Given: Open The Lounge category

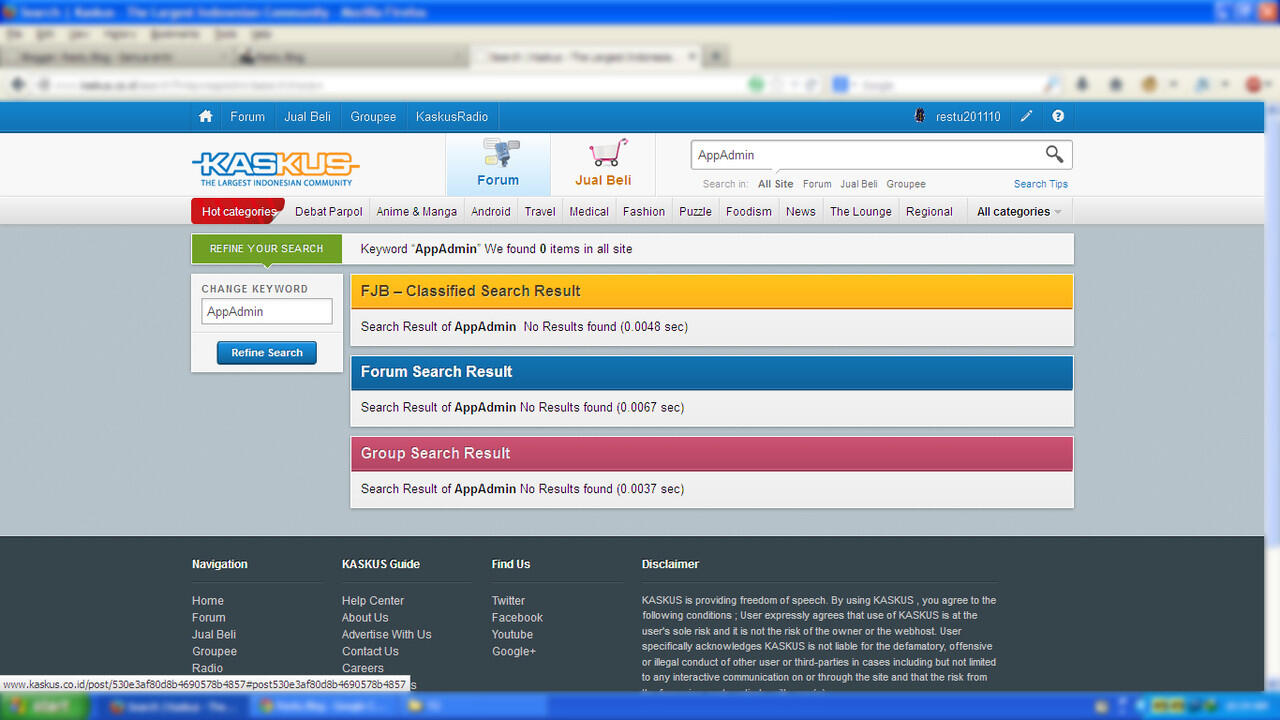Looking at the screenshot, I should click(861, 212).
